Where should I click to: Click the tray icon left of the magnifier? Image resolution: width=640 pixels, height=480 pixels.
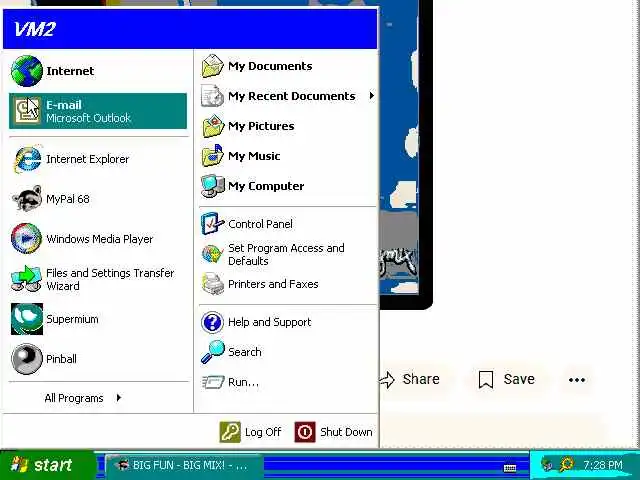pos(547,464)
